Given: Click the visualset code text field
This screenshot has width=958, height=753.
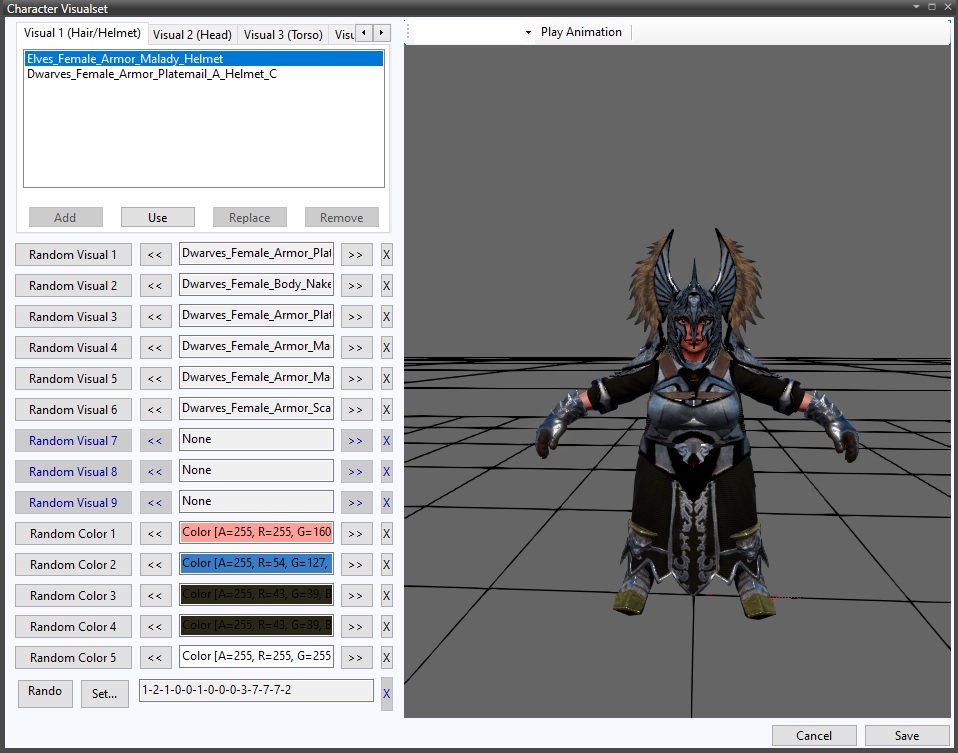Looking at the screenshot, I should (x=256, y=691).
